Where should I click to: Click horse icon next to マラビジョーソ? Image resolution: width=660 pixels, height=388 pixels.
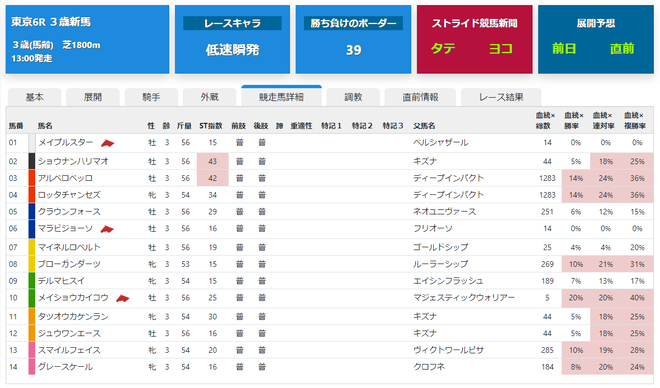pos(107,229)
